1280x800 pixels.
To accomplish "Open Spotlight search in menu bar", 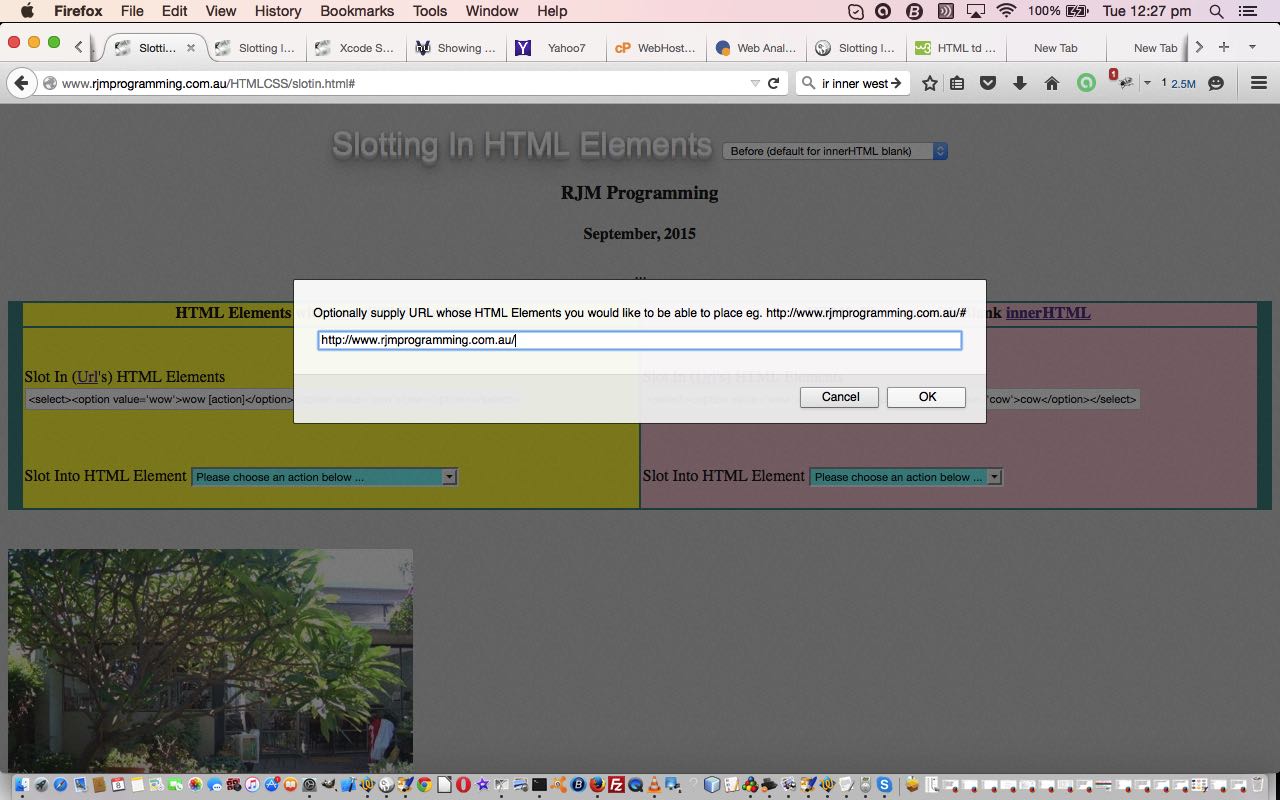I will tap(1216, 11).
